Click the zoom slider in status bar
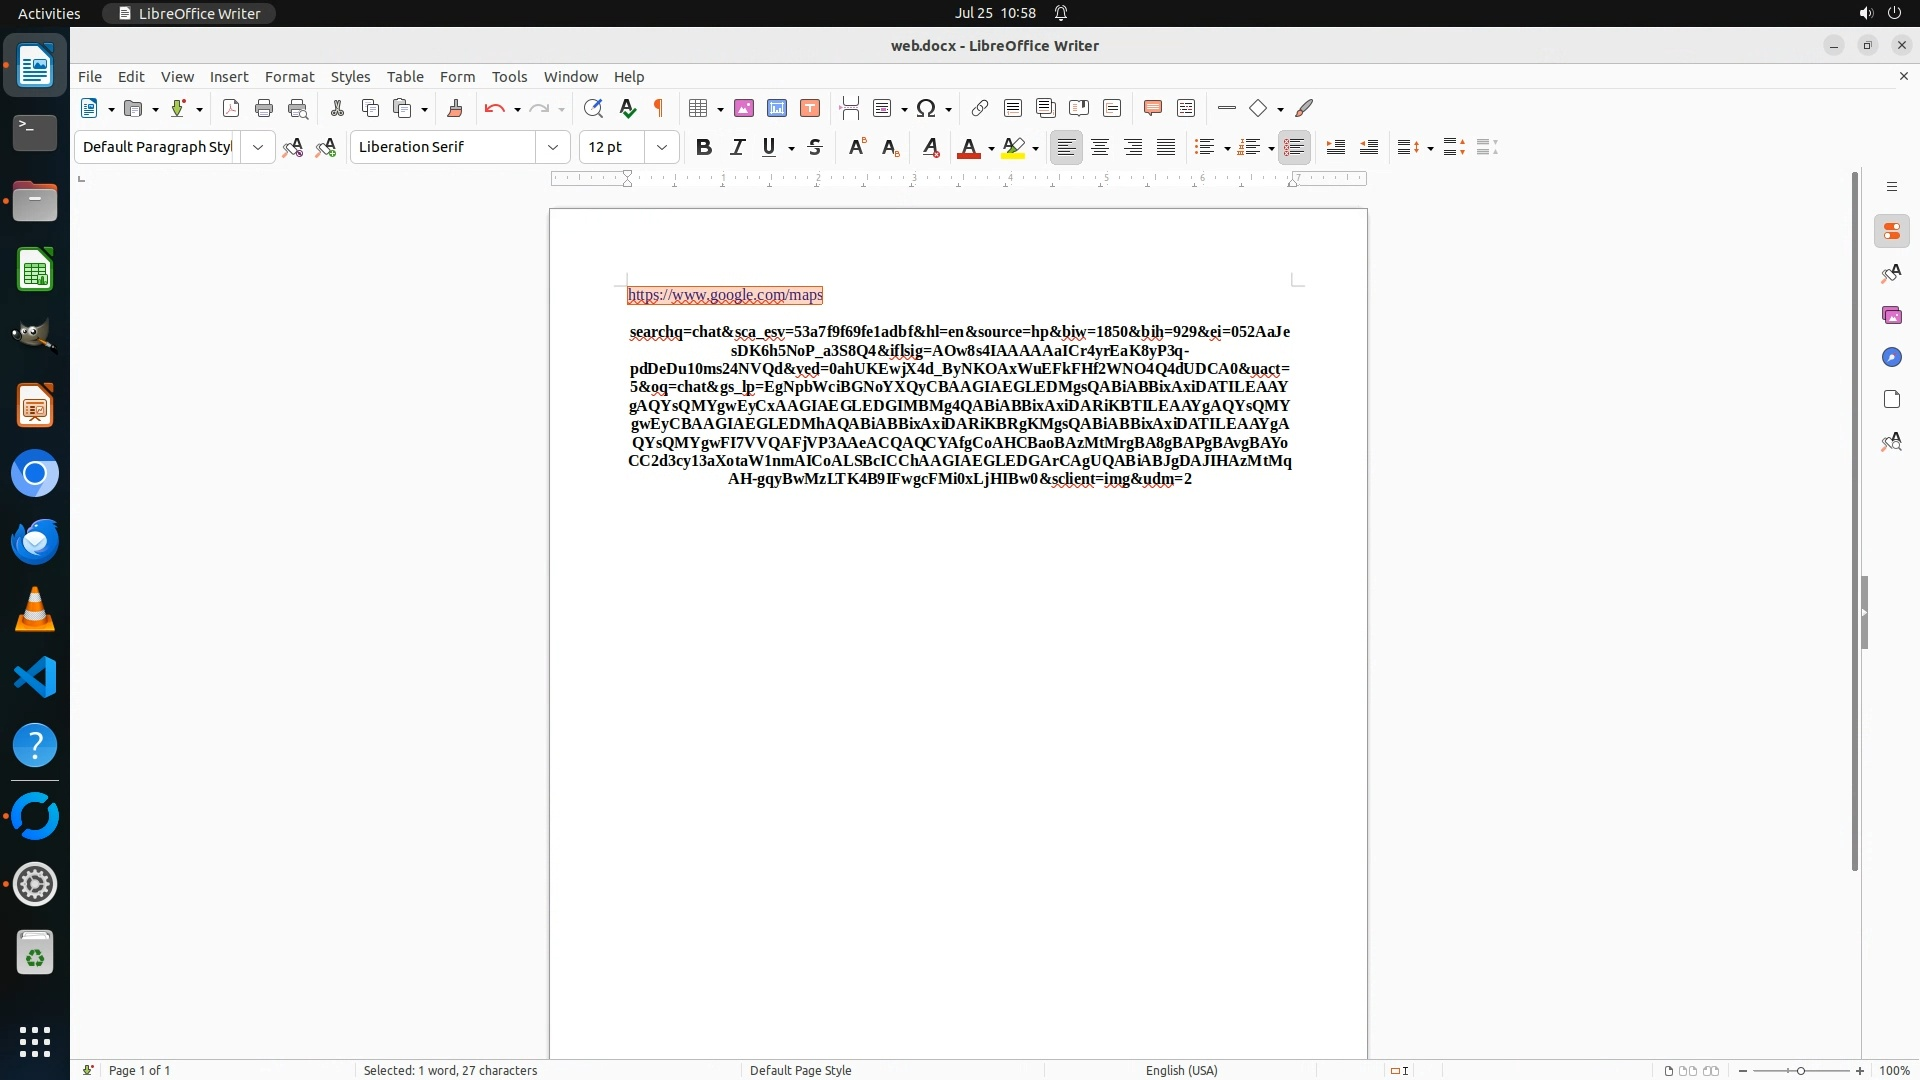 coord(1800,1070)
